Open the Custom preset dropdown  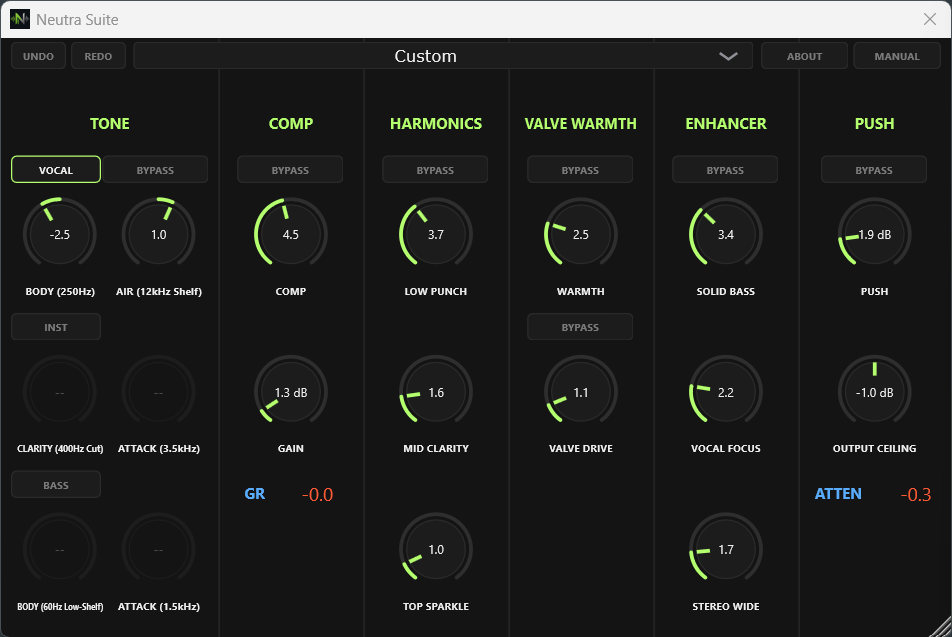pyautogui.click(x=443, y=56)
